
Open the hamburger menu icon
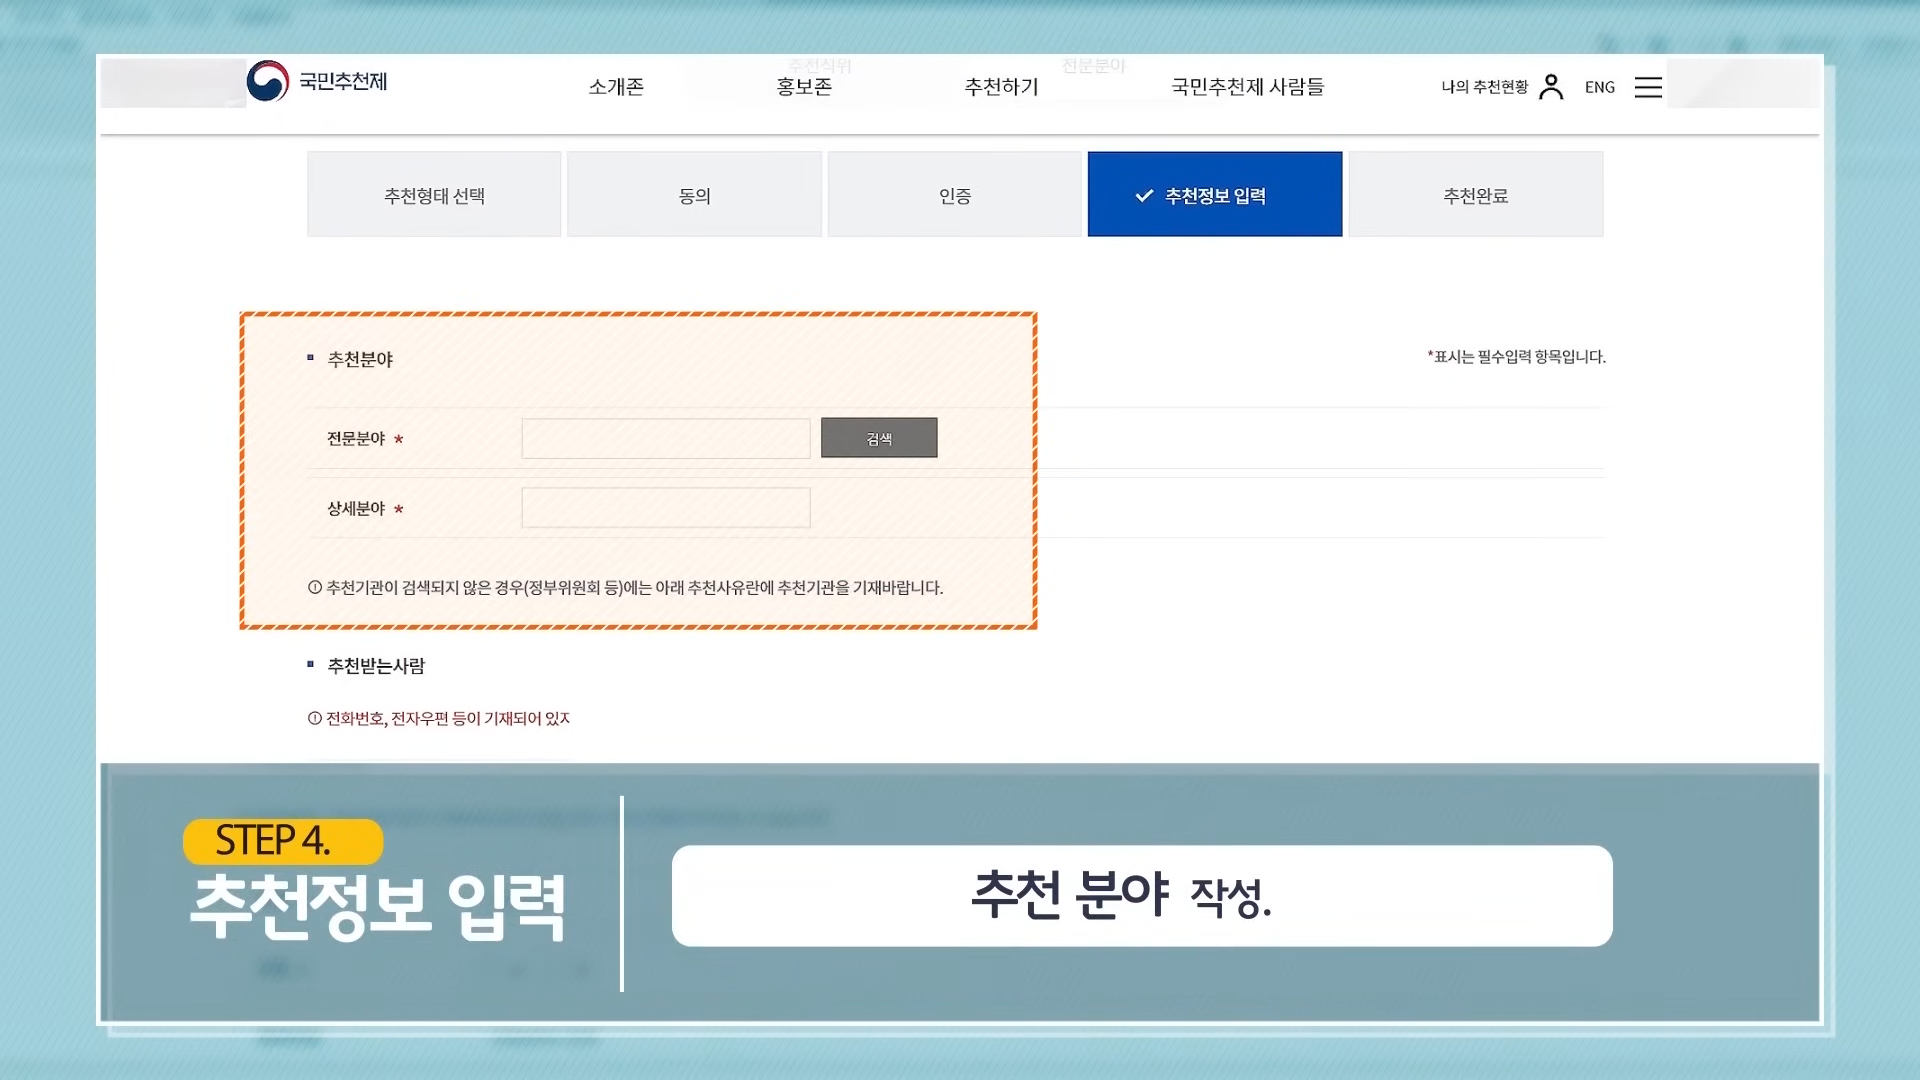[1648, 87]
